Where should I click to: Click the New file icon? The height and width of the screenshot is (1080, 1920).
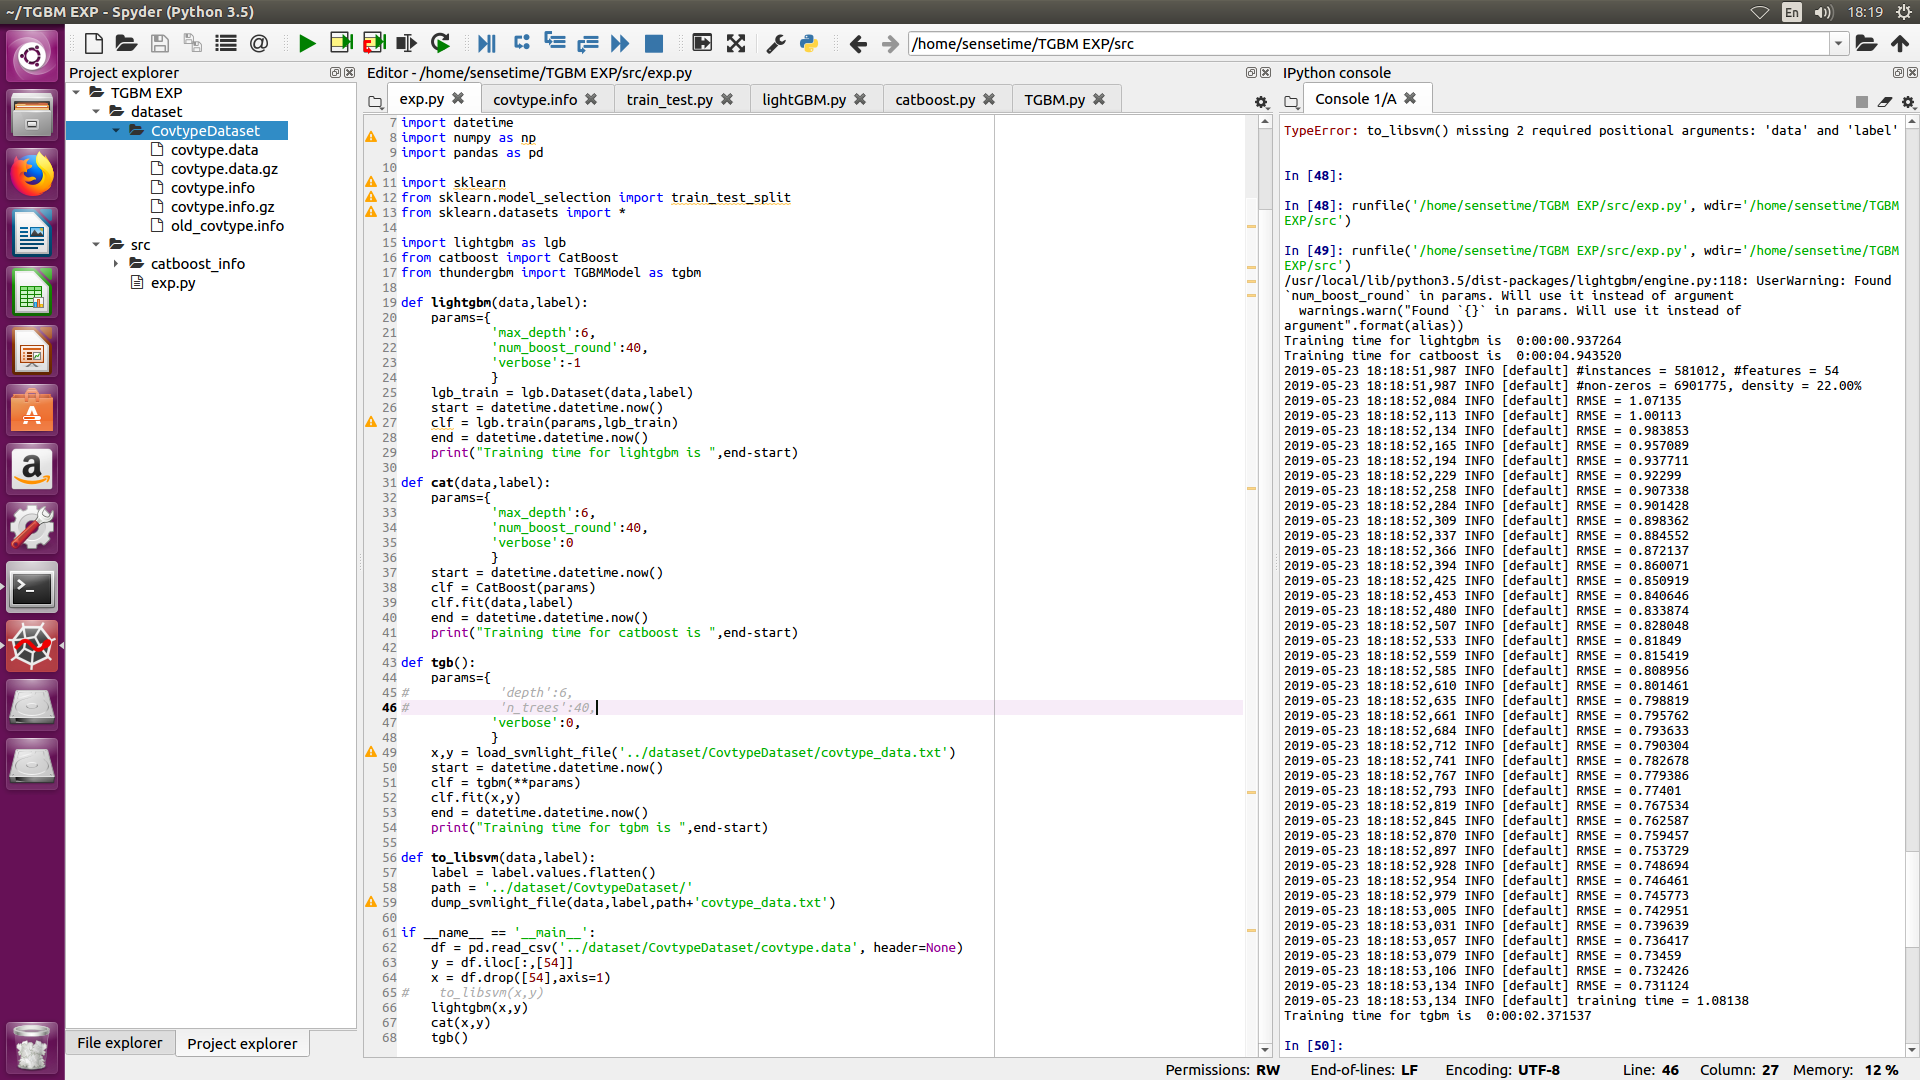94,43
